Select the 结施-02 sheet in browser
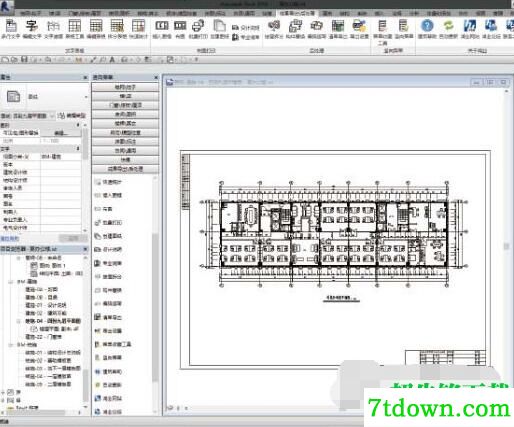 (x=49, y=360)
